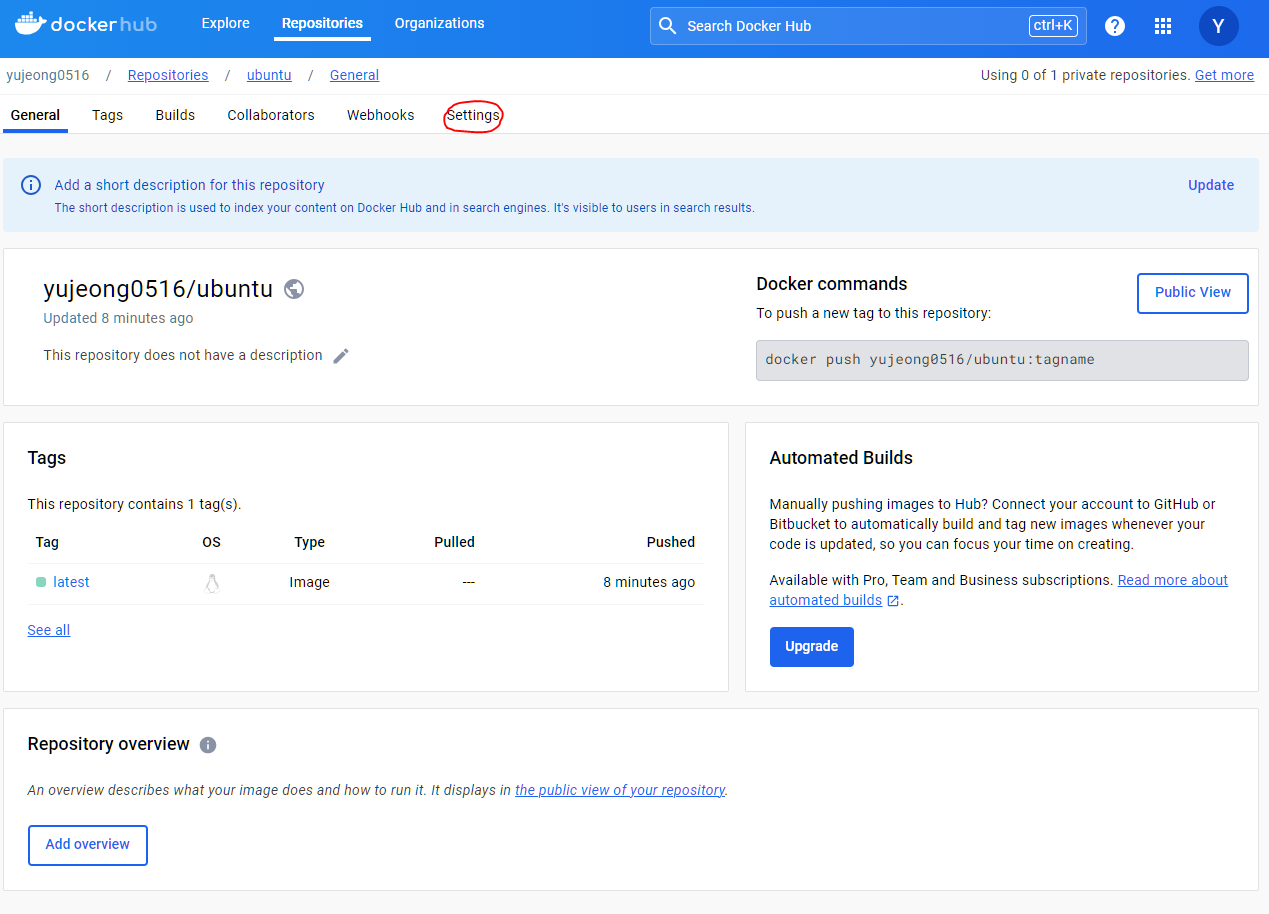Click the Tag column header

click(x=47, y=542)
